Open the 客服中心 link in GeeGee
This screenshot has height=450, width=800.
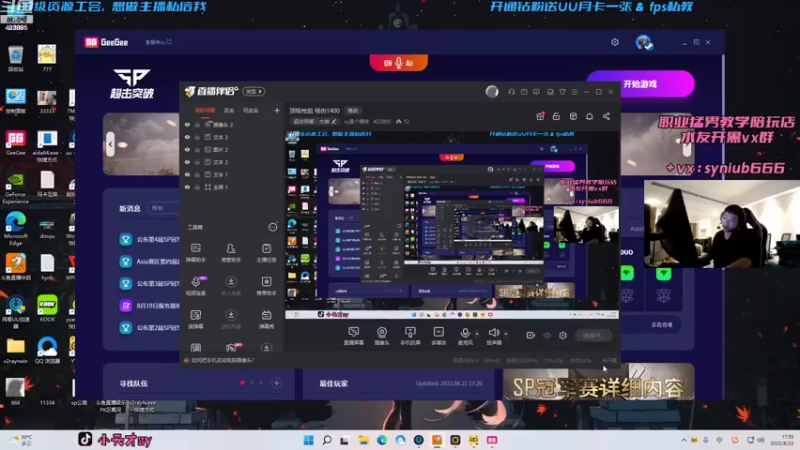tap(158, 42)
